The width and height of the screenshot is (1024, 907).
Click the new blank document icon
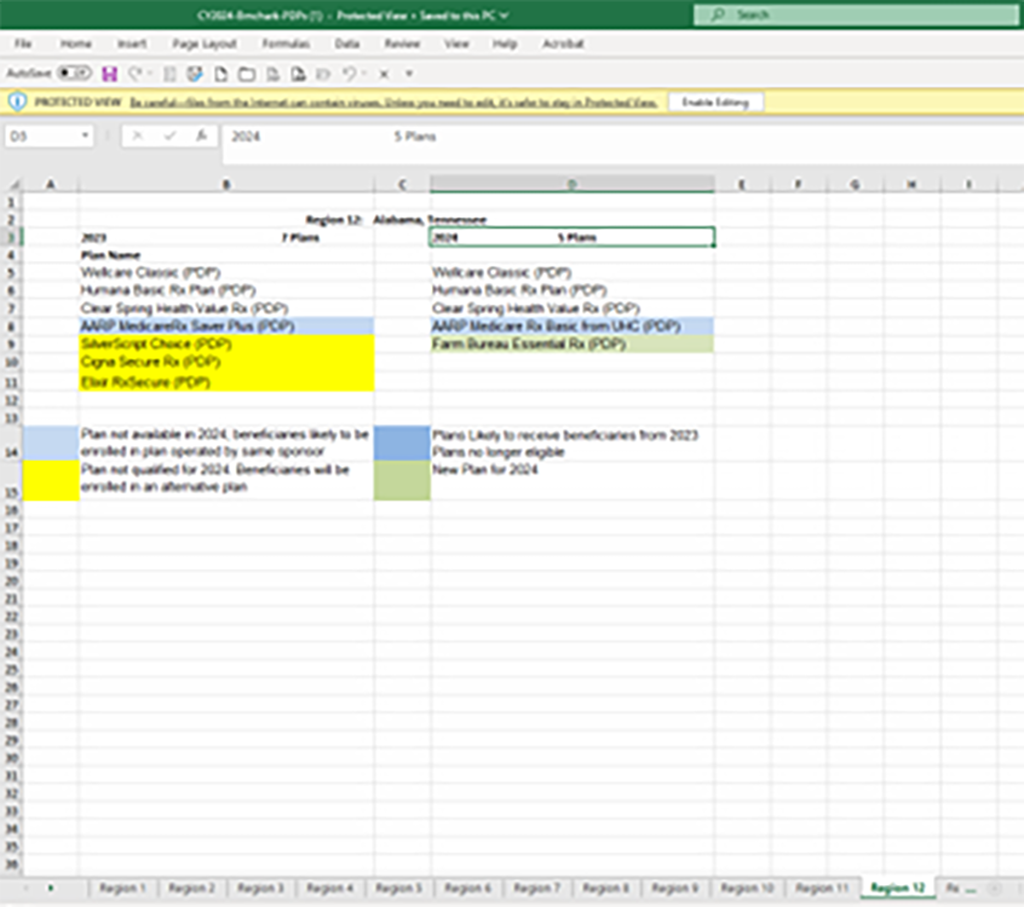221,74
